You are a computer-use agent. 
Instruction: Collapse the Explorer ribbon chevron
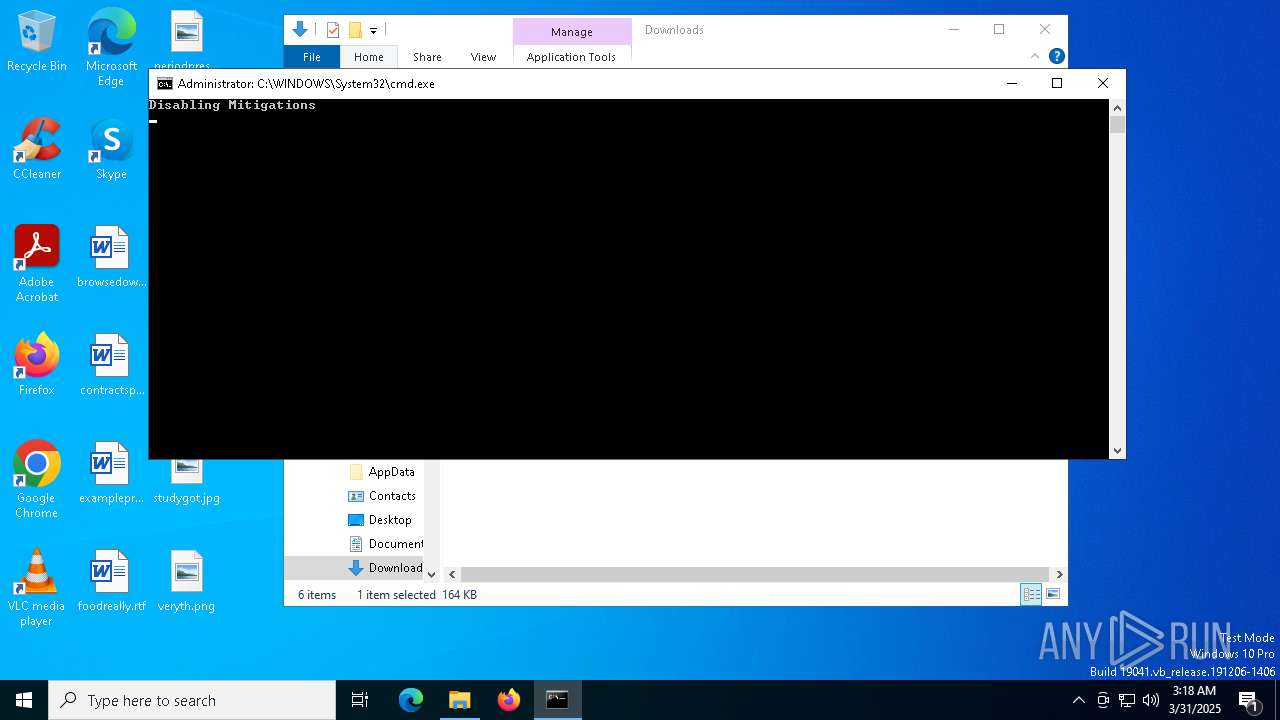(x=1035, y=56)
